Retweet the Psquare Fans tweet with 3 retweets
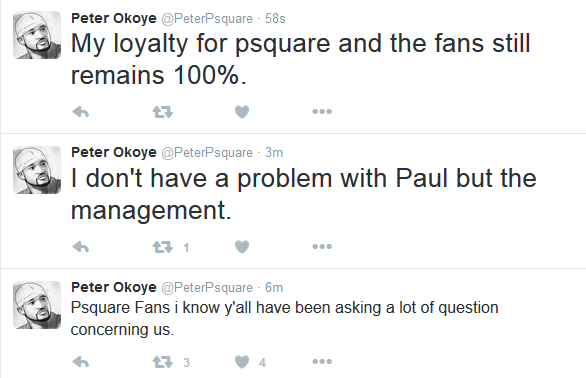This screenshot has height=378, width=586. click(x=163, y=362)
